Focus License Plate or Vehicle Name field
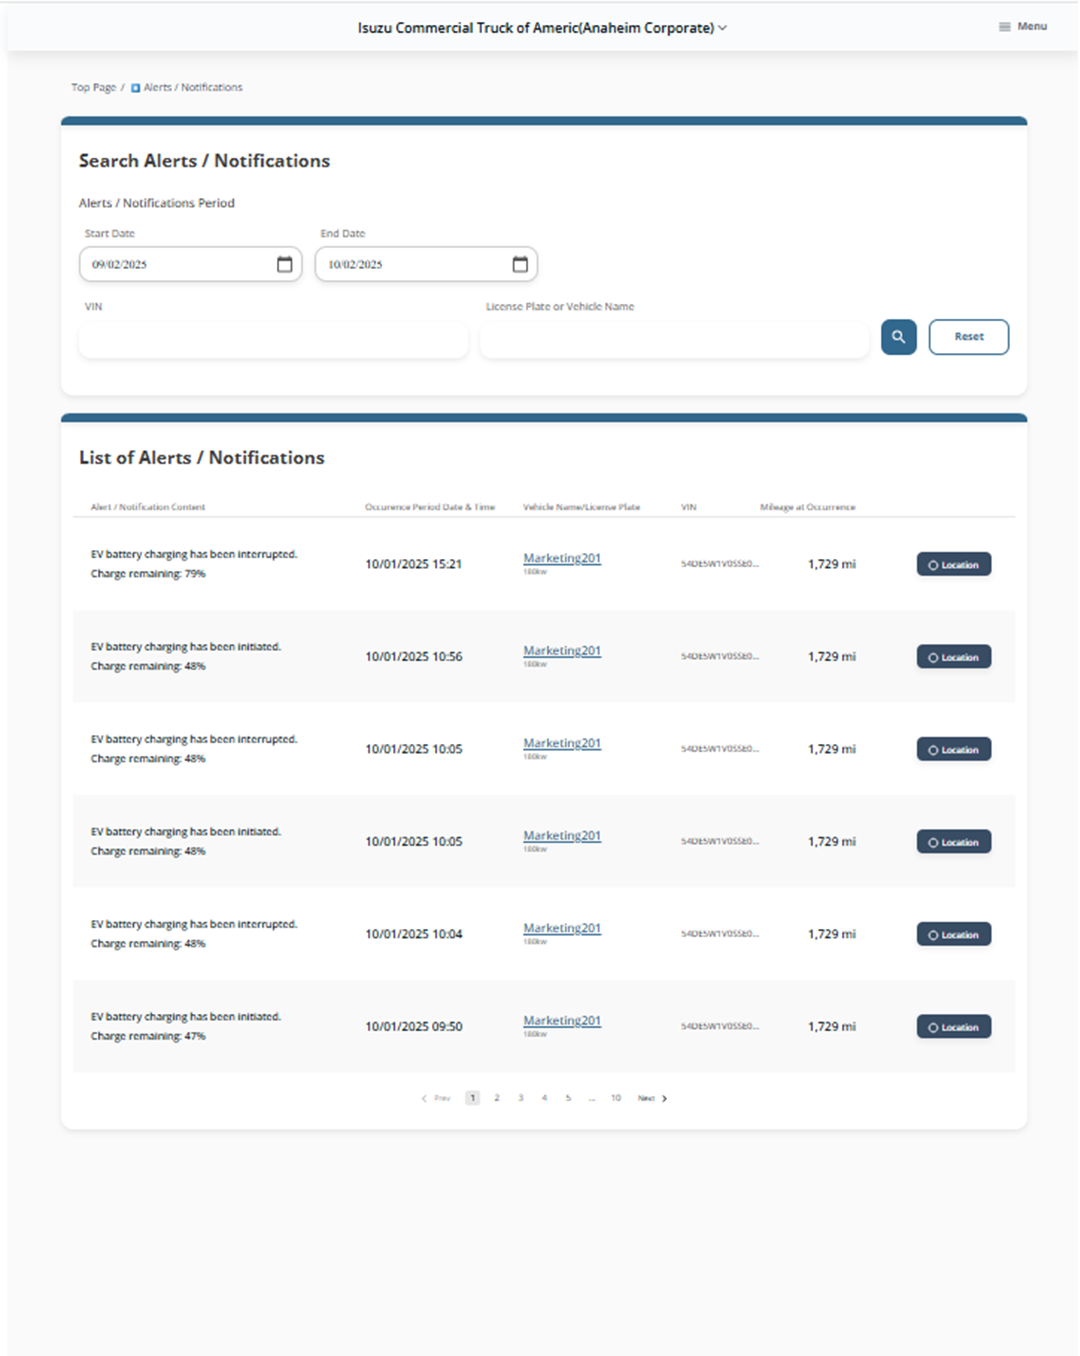 click(674, 341)
